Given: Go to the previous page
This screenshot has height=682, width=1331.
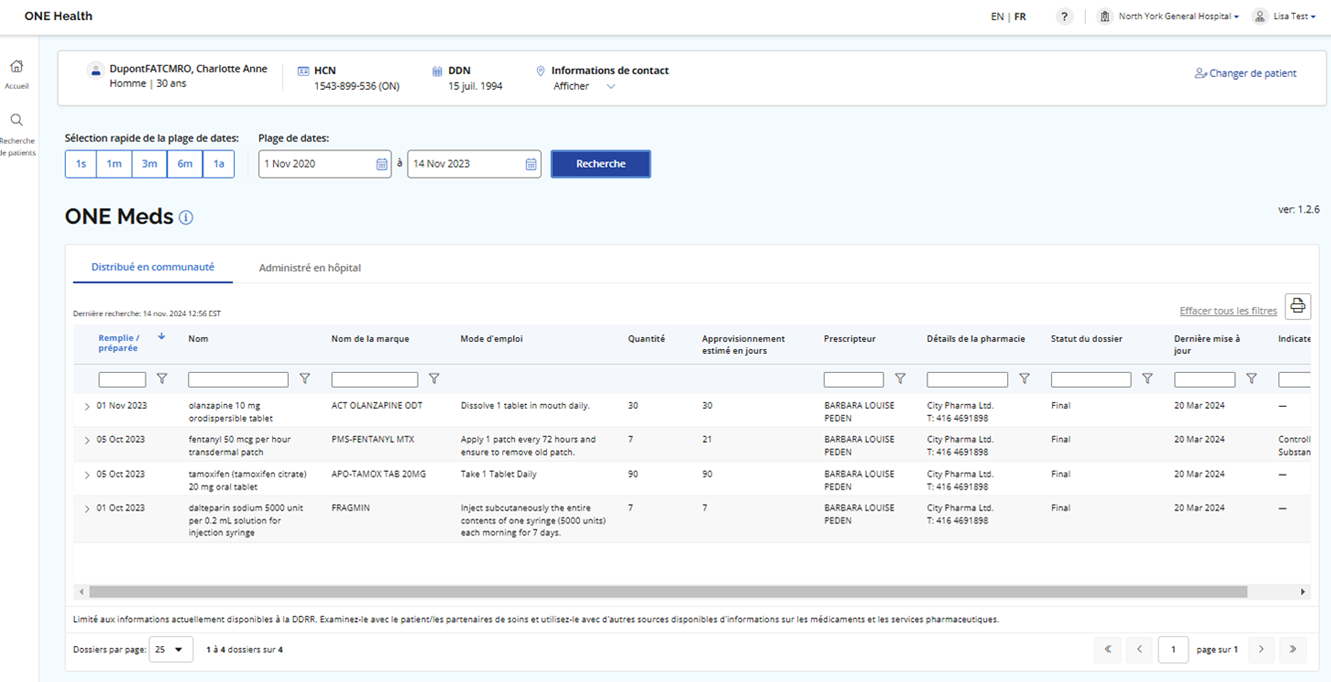Looking at the screenshot, I should click(x=1139, y=650).
